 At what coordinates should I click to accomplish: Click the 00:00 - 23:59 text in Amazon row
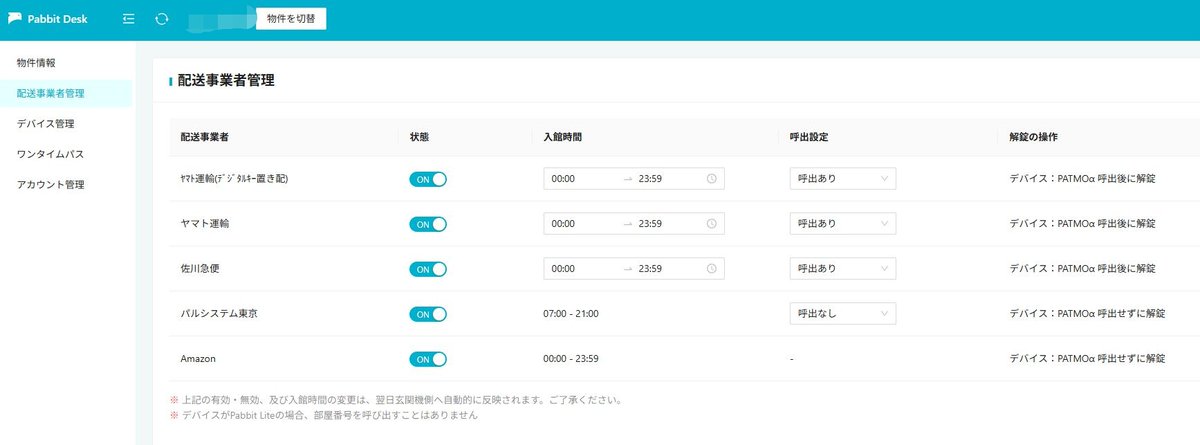[x=571, y=359]
